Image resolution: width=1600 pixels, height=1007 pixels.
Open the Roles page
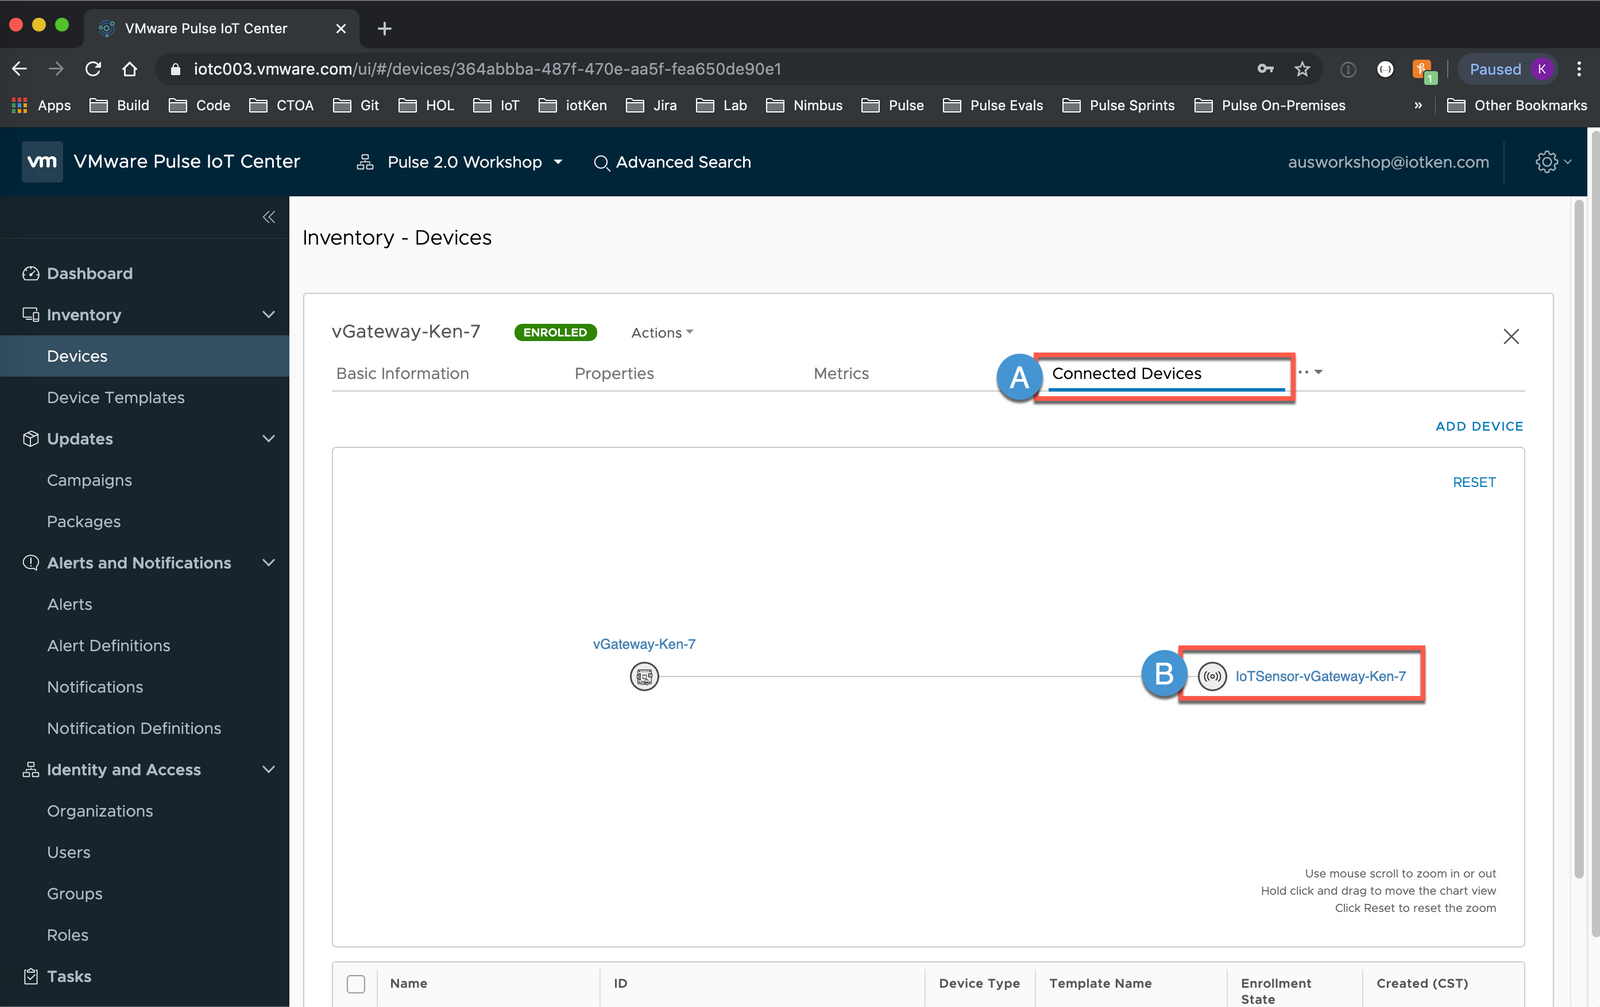(x=68, y=936)
